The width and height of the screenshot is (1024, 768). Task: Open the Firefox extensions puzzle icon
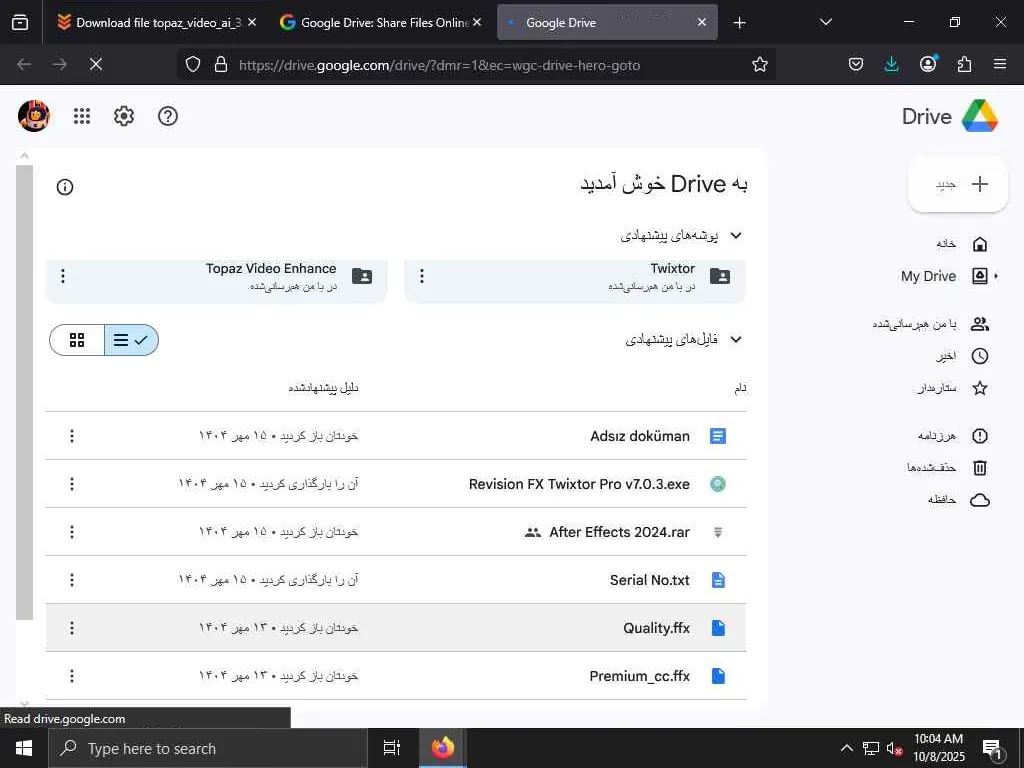964,64
